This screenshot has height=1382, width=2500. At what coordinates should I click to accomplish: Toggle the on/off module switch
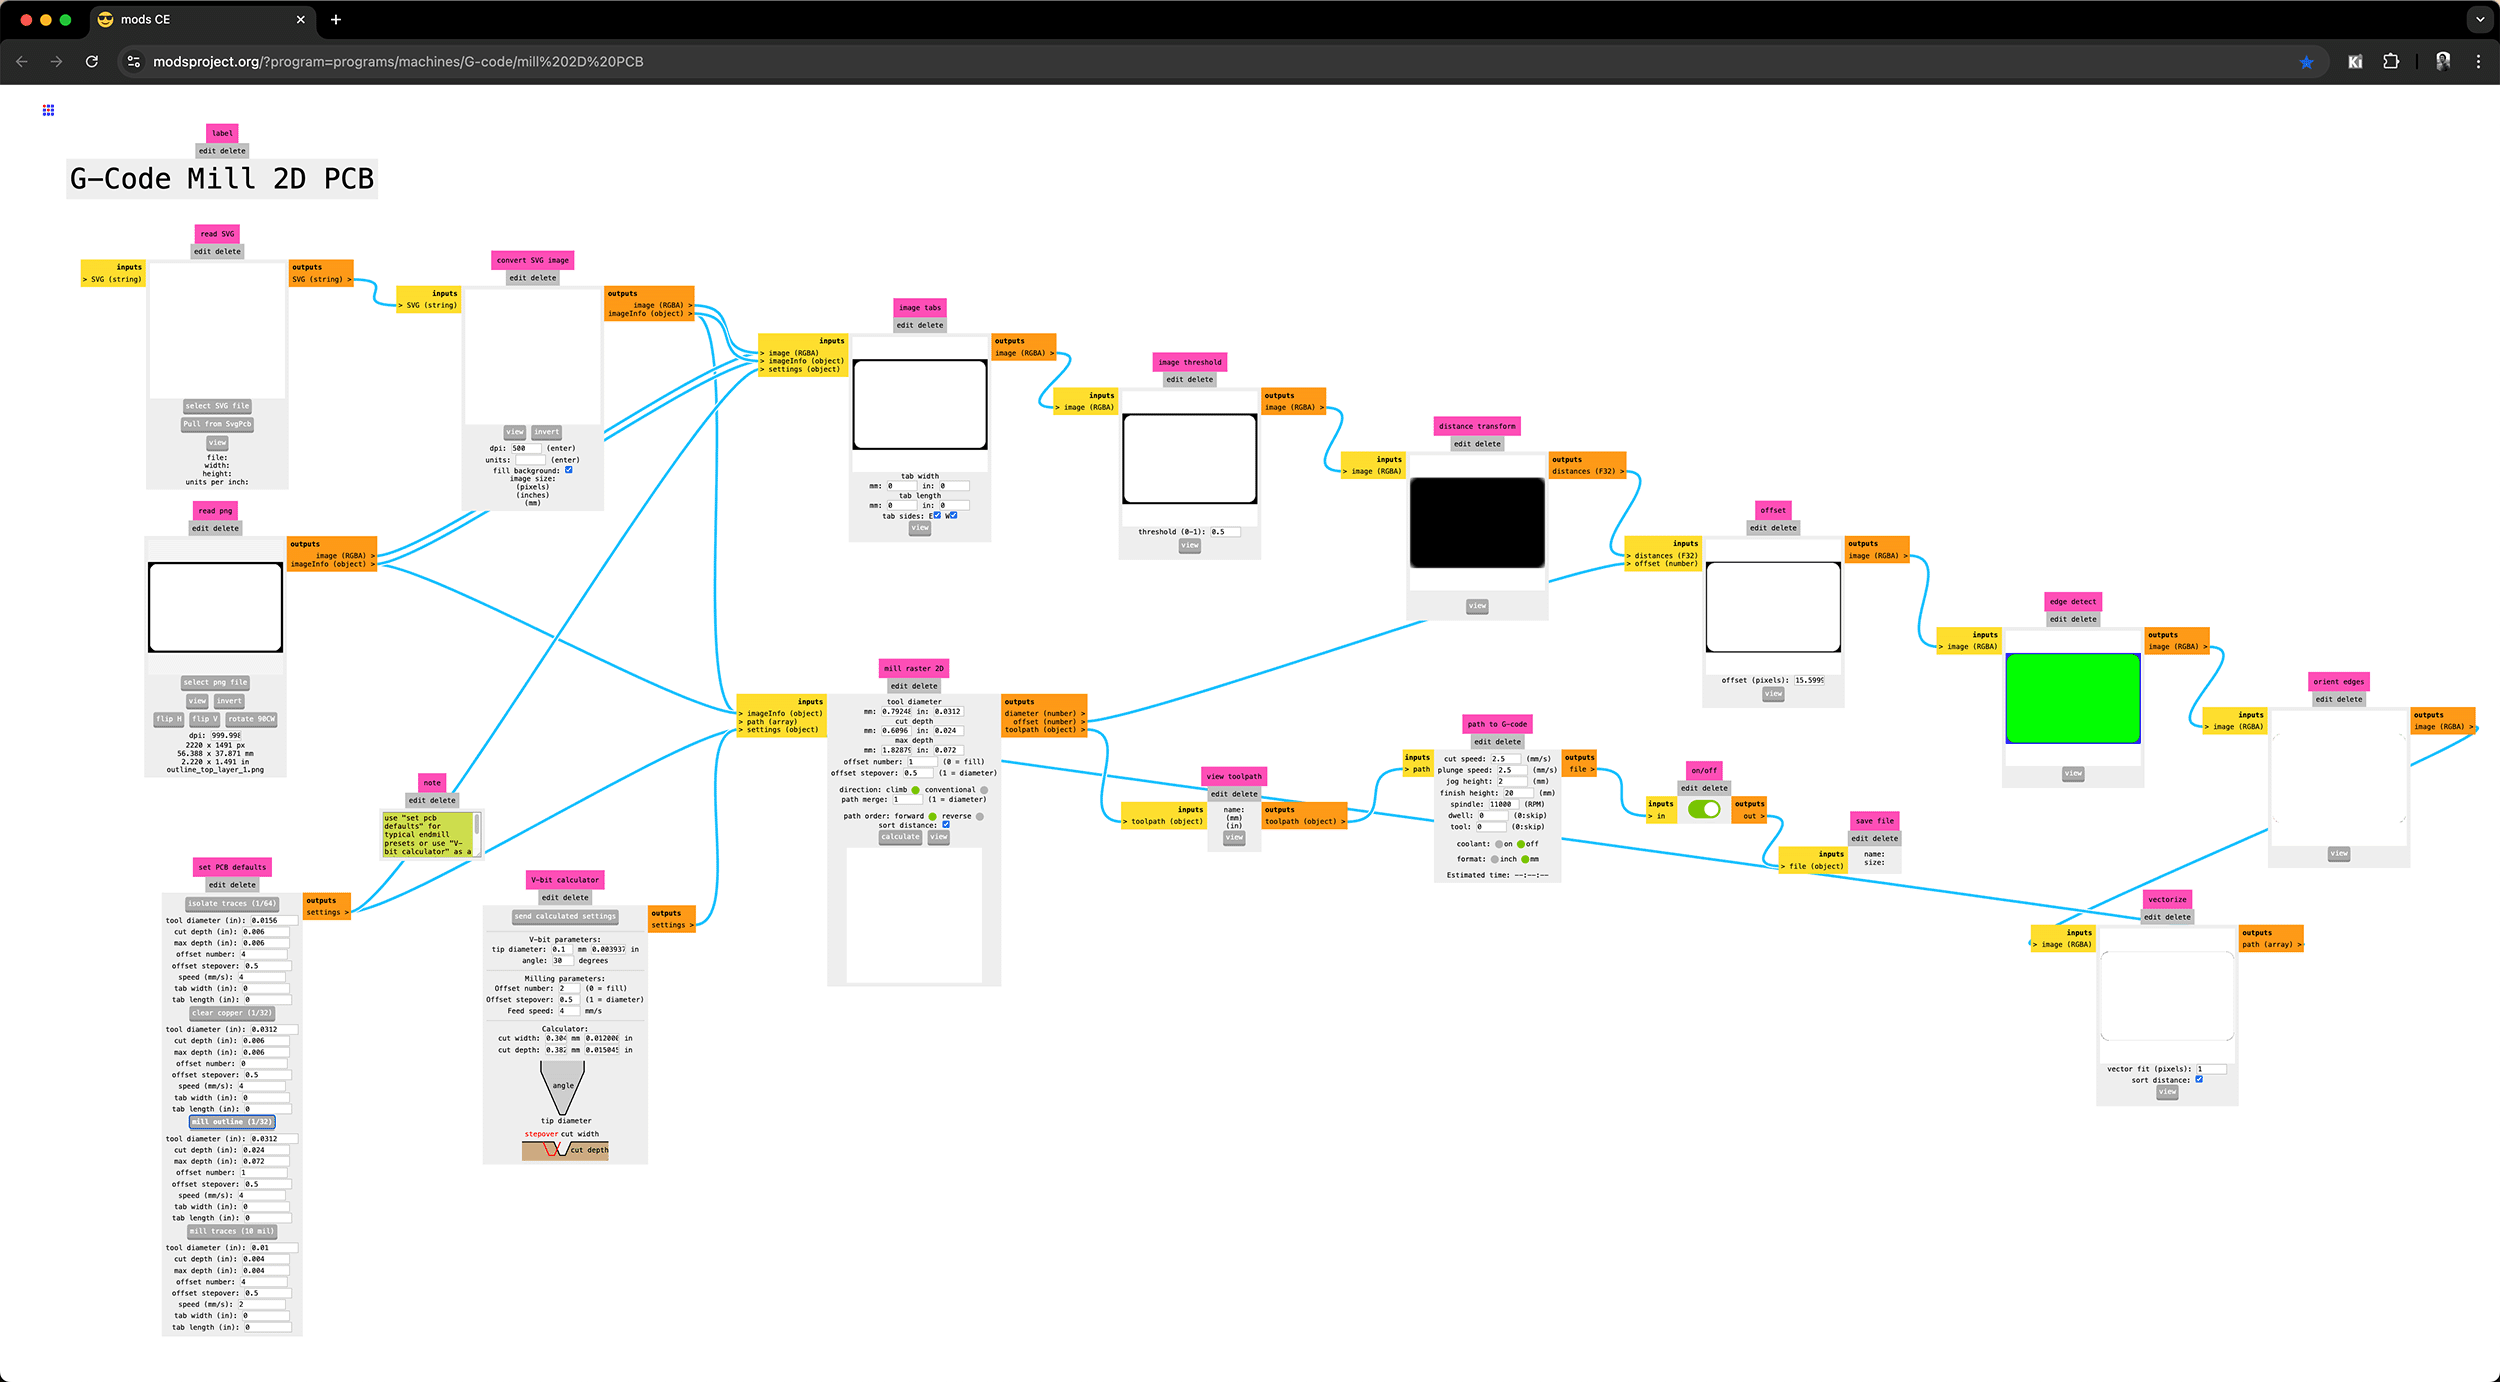pyautogui.click(x=1704, y=809)
